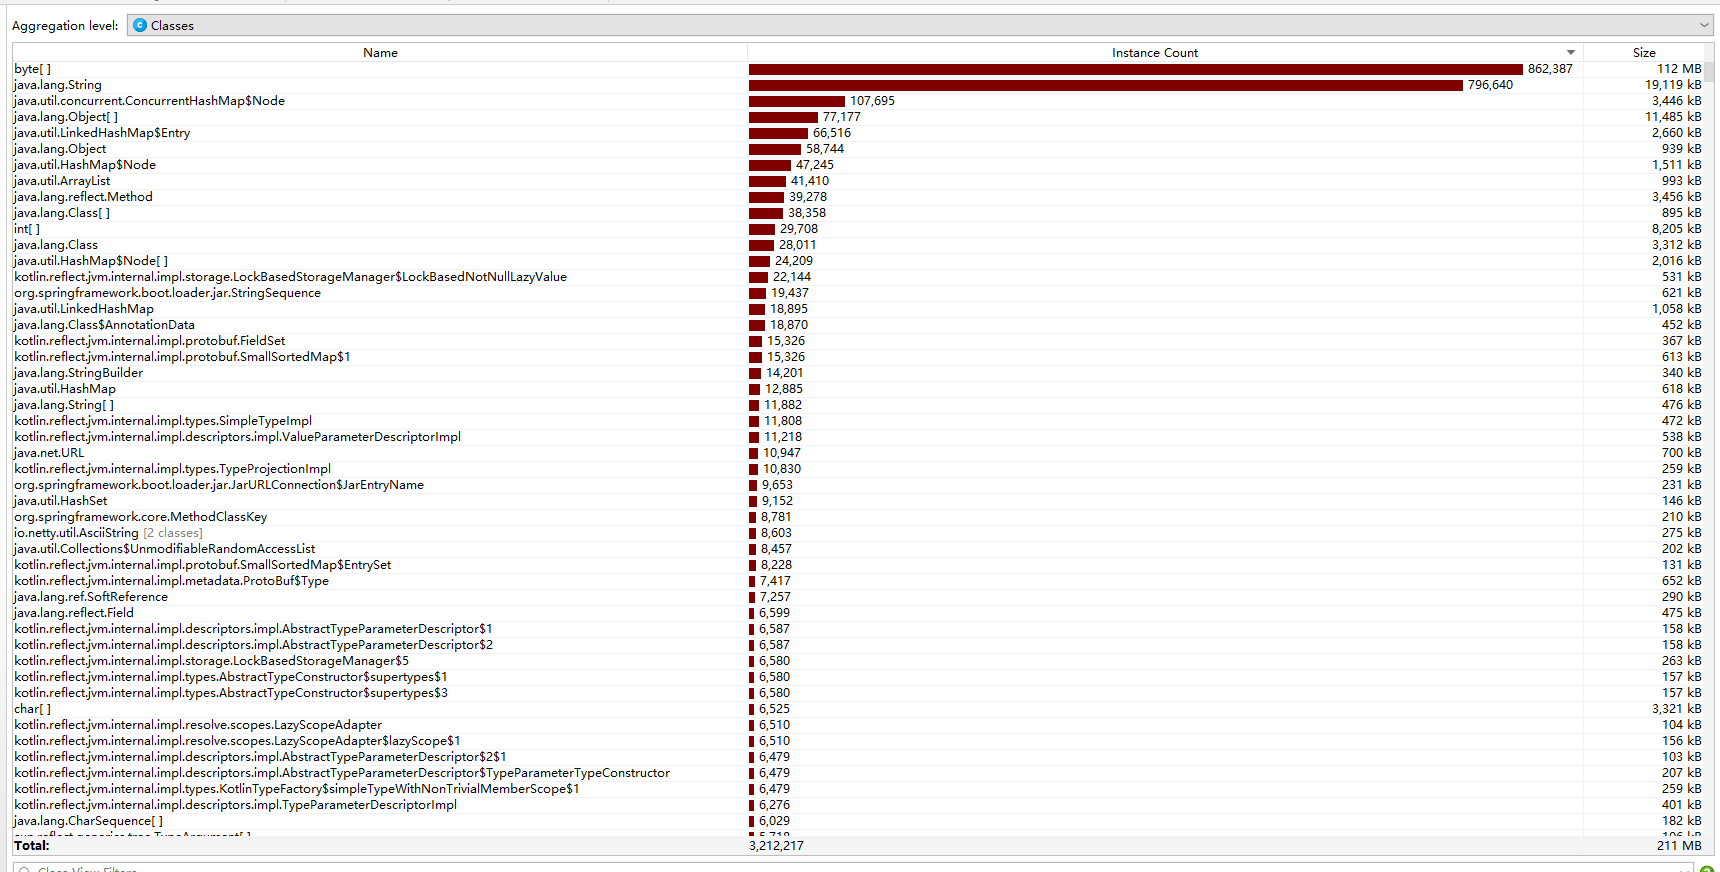Select the TypeParameterTypeConstructor row
Screen dimensions: 1720x872
point(858,773)
